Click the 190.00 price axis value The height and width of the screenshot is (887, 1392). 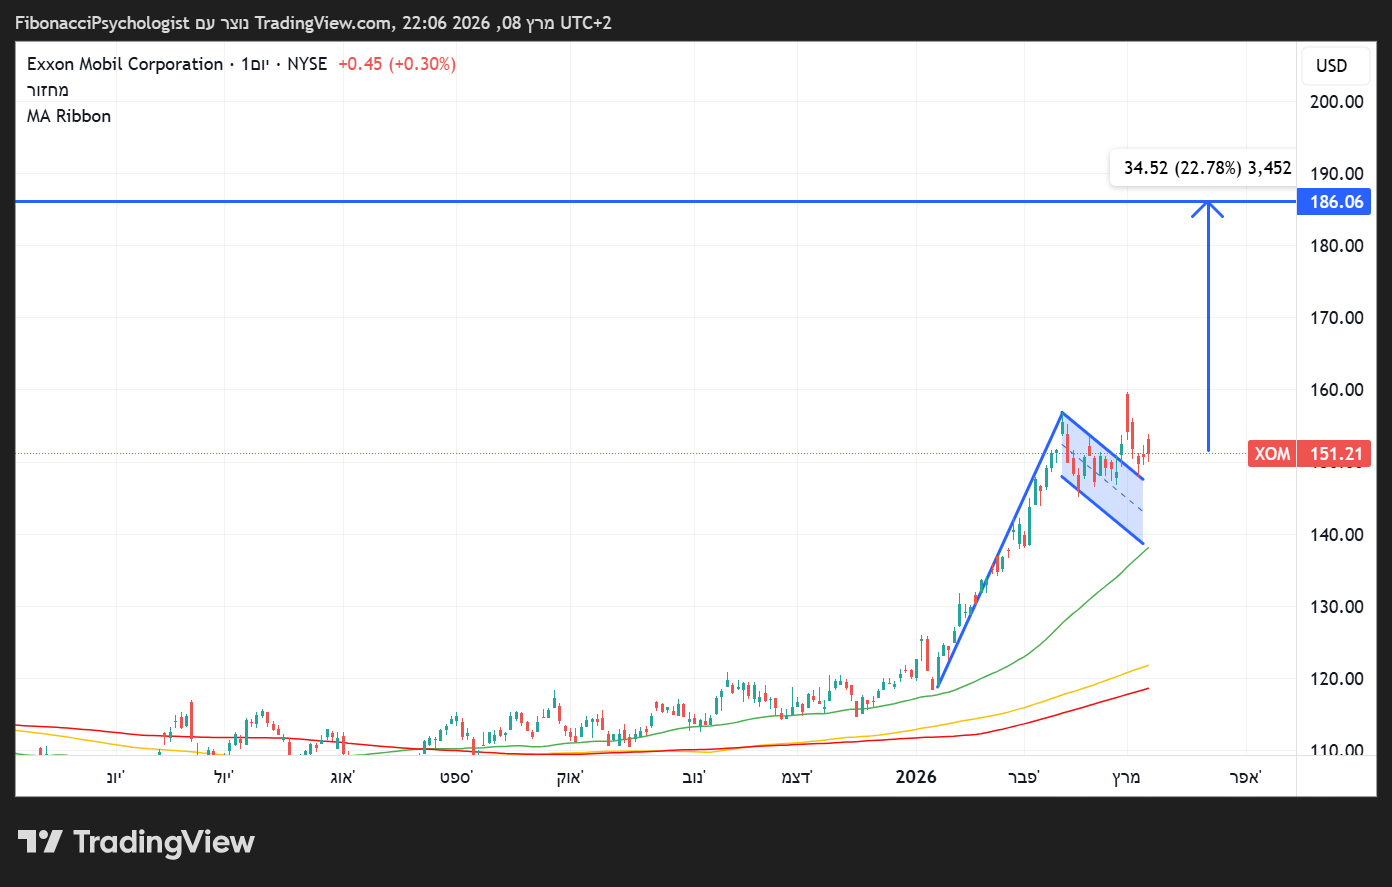pyautogui.click(x=1337, y=174)
